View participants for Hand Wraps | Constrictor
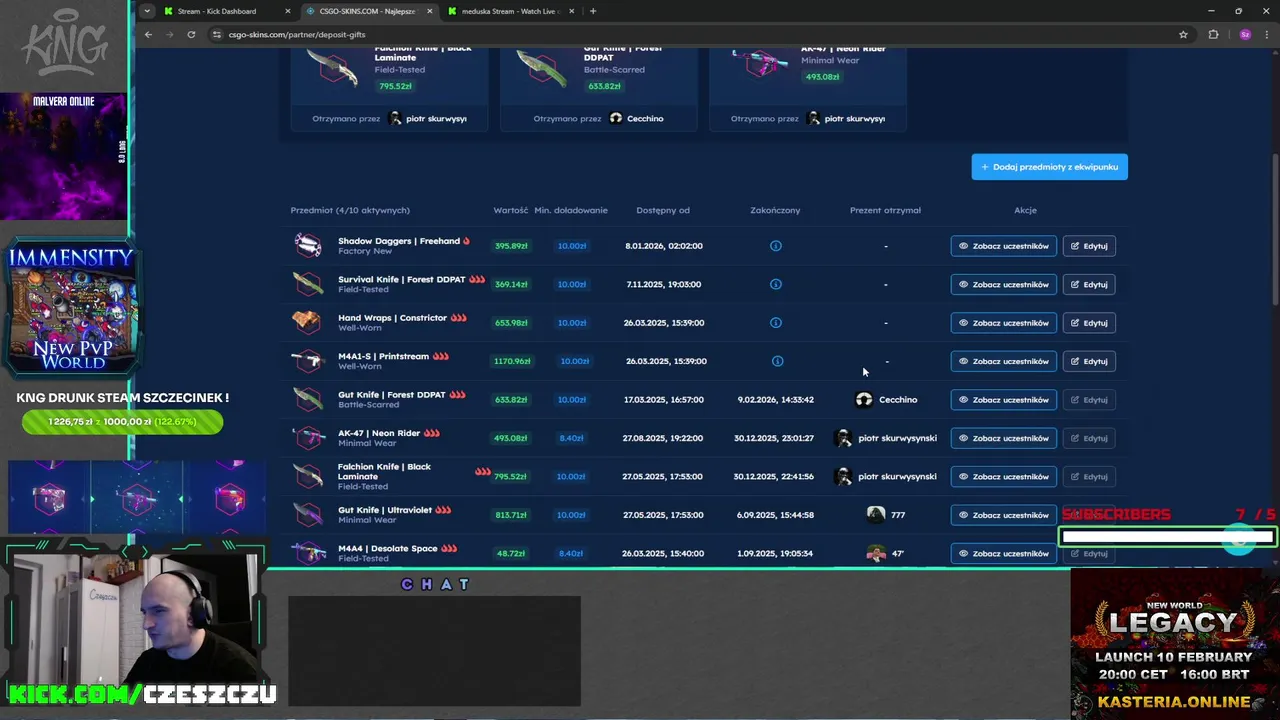 [x=1003, y=323]
